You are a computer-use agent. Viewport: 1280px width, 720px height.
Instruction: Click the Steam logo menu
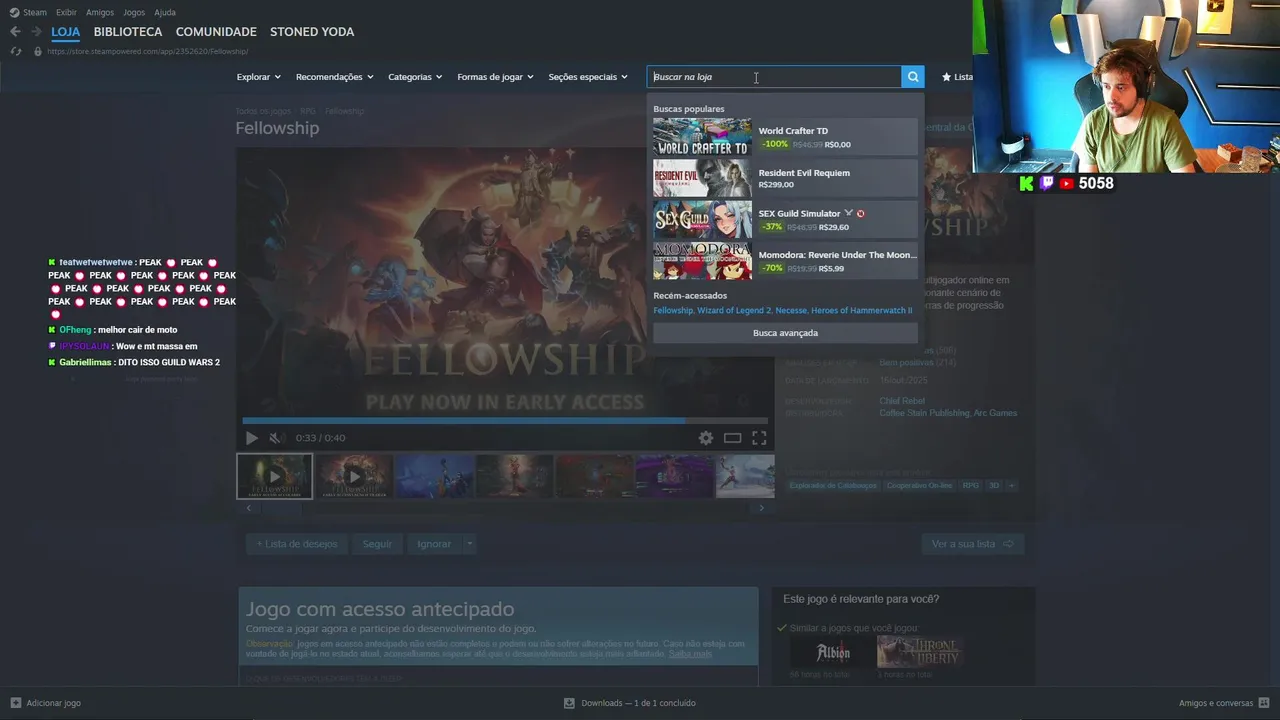(x=14, y=12)
